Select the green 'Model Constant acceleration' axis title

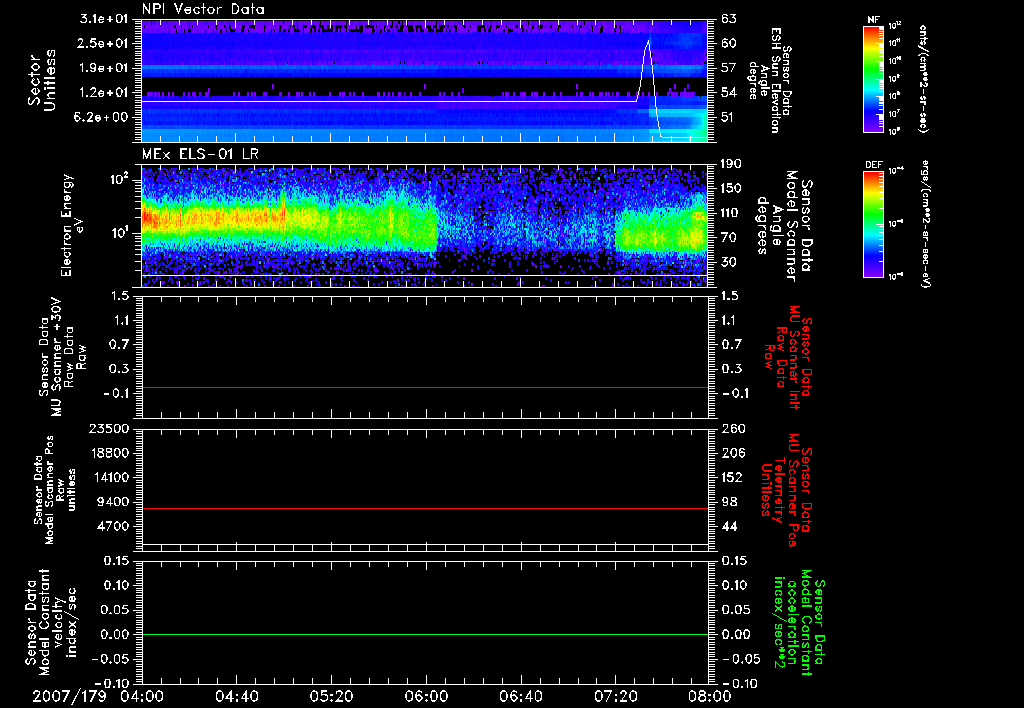pyautogui.click(x=800, y=624)
